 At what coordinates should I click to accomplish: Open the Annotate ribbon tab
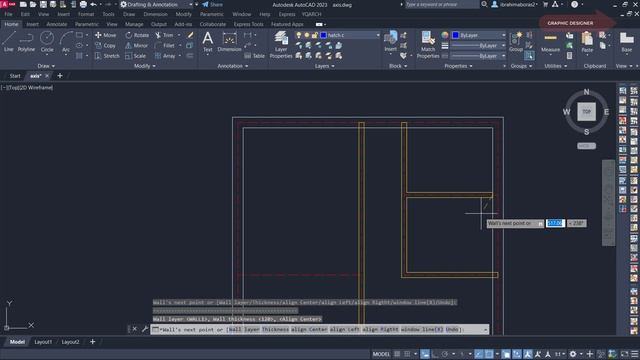pyautogui.click(x=57, y=24)
